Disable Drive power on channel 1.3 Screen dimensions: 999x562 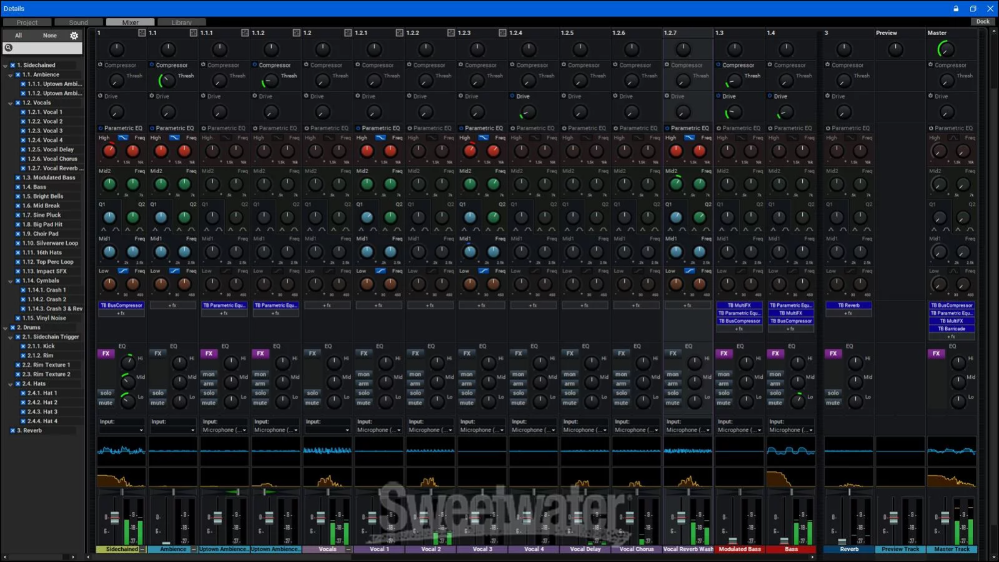[x=719, y=96]
